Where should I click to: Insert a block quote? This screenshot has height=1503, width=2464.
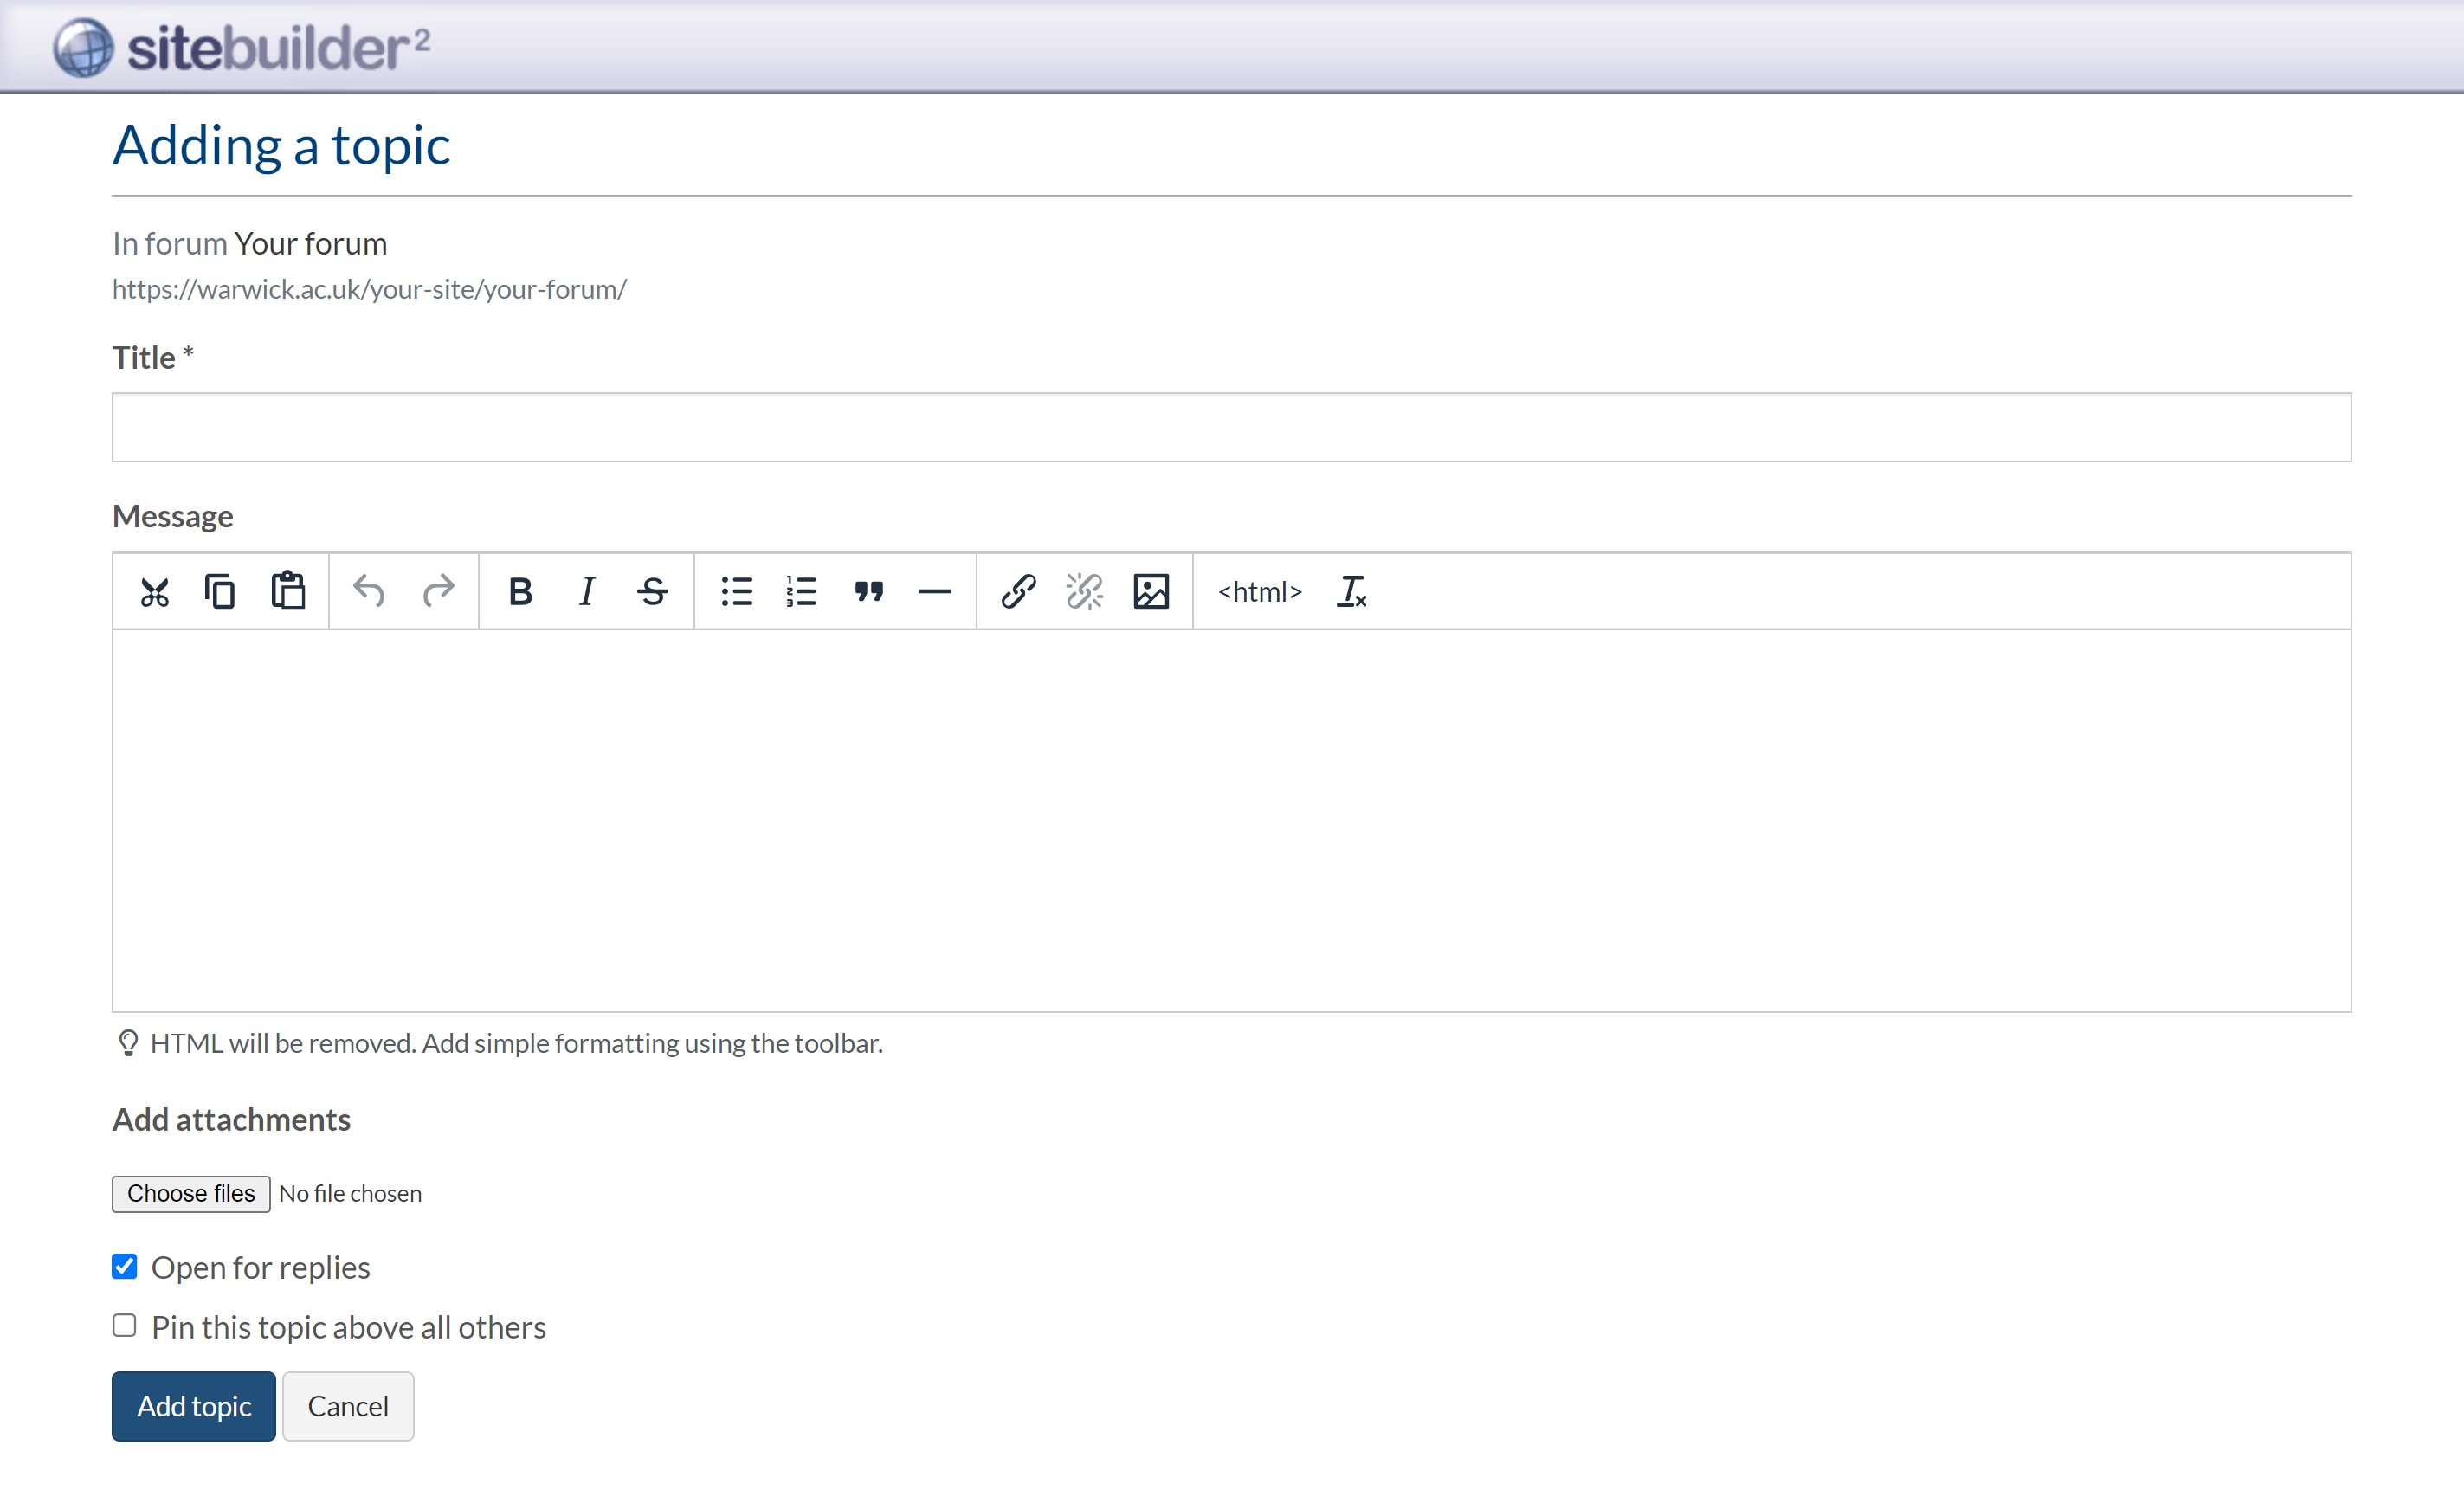coord(868,592)
